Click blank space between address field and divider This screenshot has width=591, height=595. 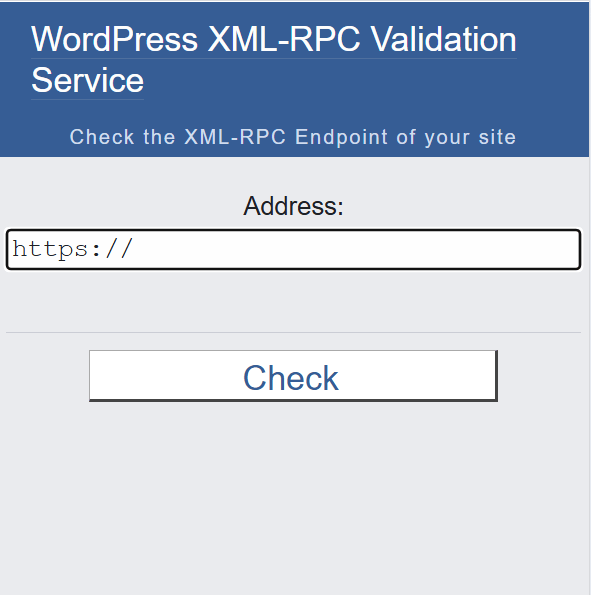(x=293, y=301)
